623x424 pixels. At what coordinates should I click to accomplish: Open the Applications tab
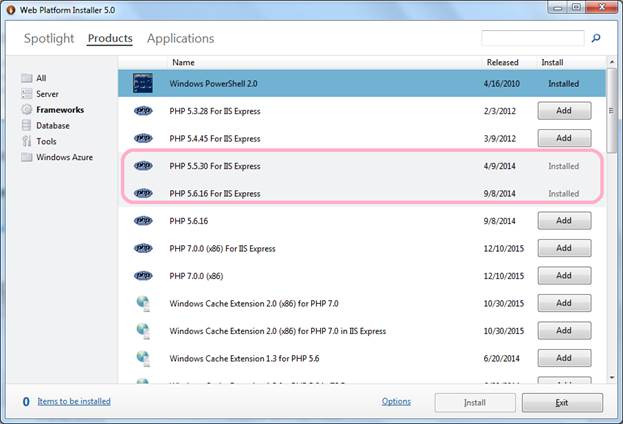point(180,39)
